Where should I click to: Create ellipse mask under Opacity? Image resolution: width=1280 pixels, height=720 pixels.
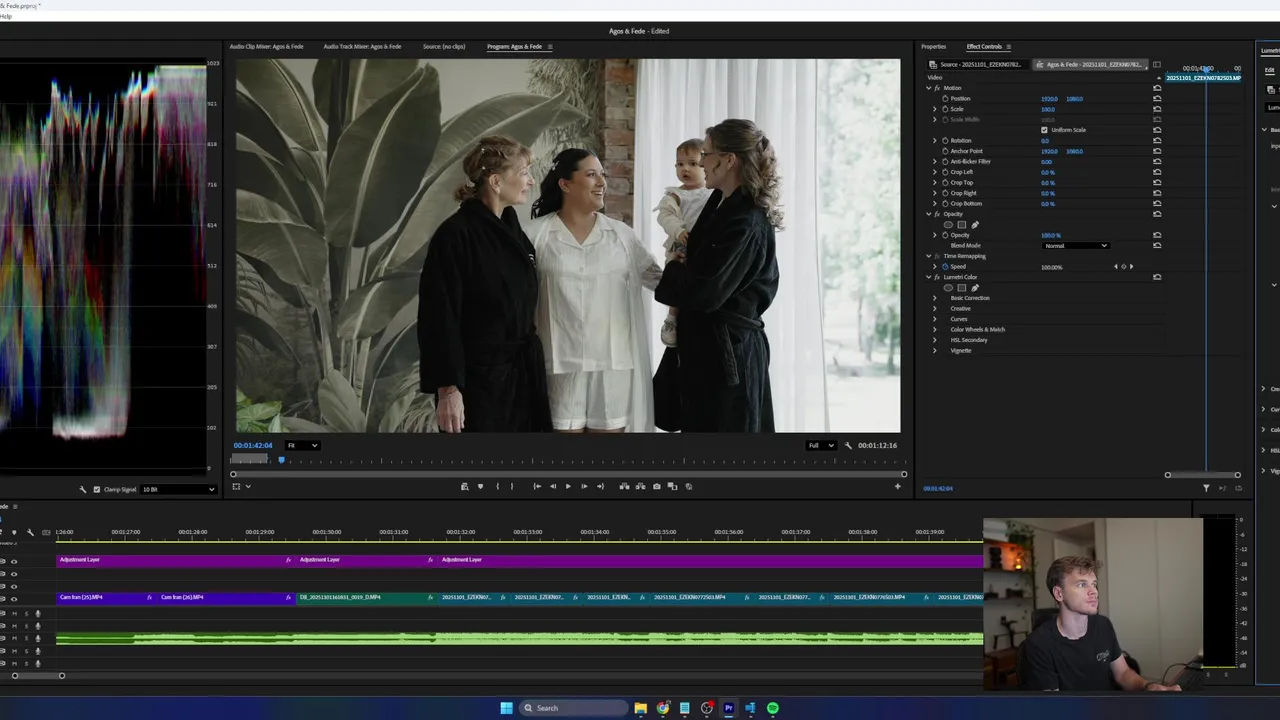pyautogui.click(x=948, y=225)
